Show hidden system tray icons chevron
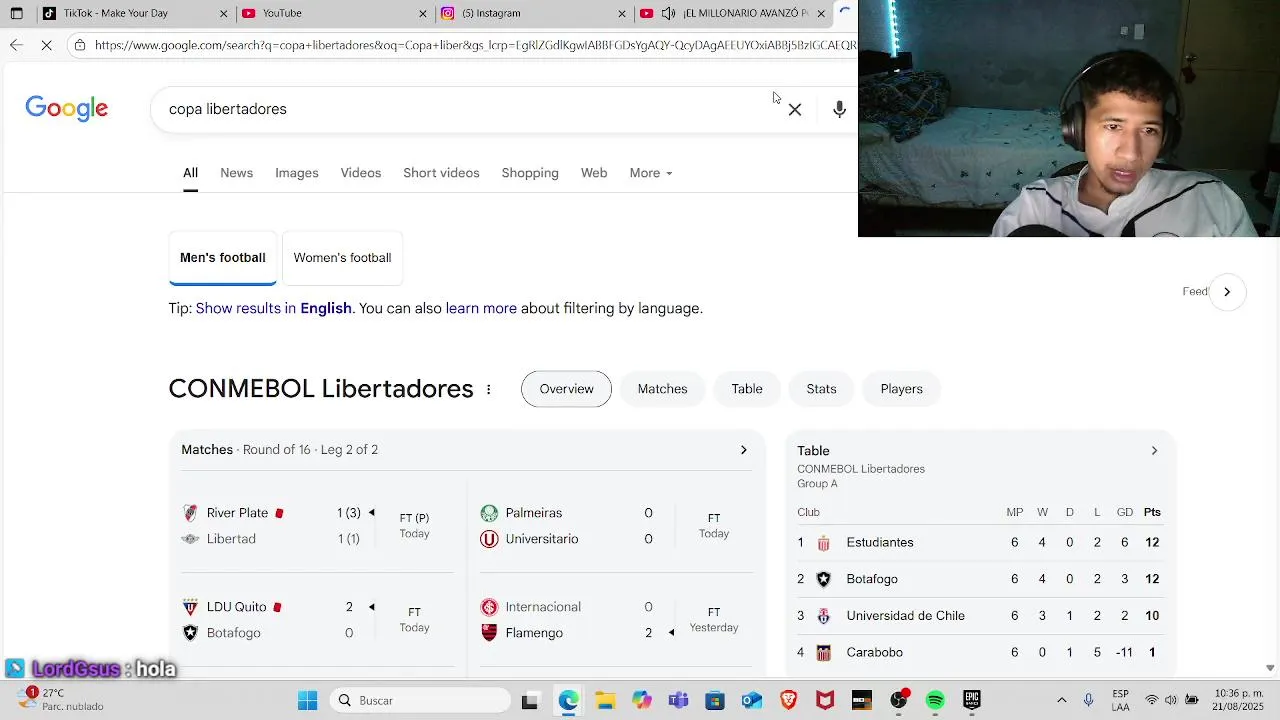This screenshot has height=720, width=1280. tap(1062, 700)
